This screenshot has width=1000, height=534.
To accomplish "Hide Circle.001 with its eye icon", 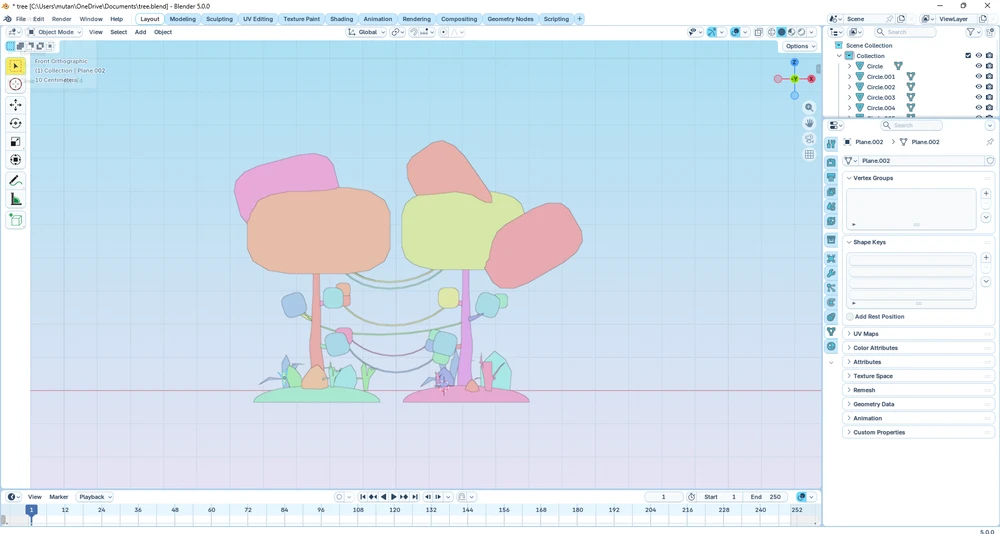I will click(978, 77).
